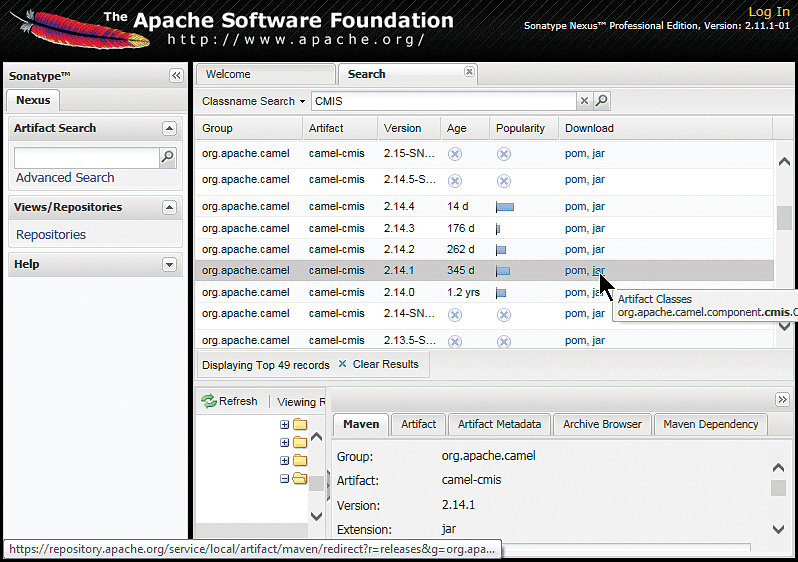Collapse the Artifact Search panel
This screenshot has width=798, height=562.
coord(169,128)
